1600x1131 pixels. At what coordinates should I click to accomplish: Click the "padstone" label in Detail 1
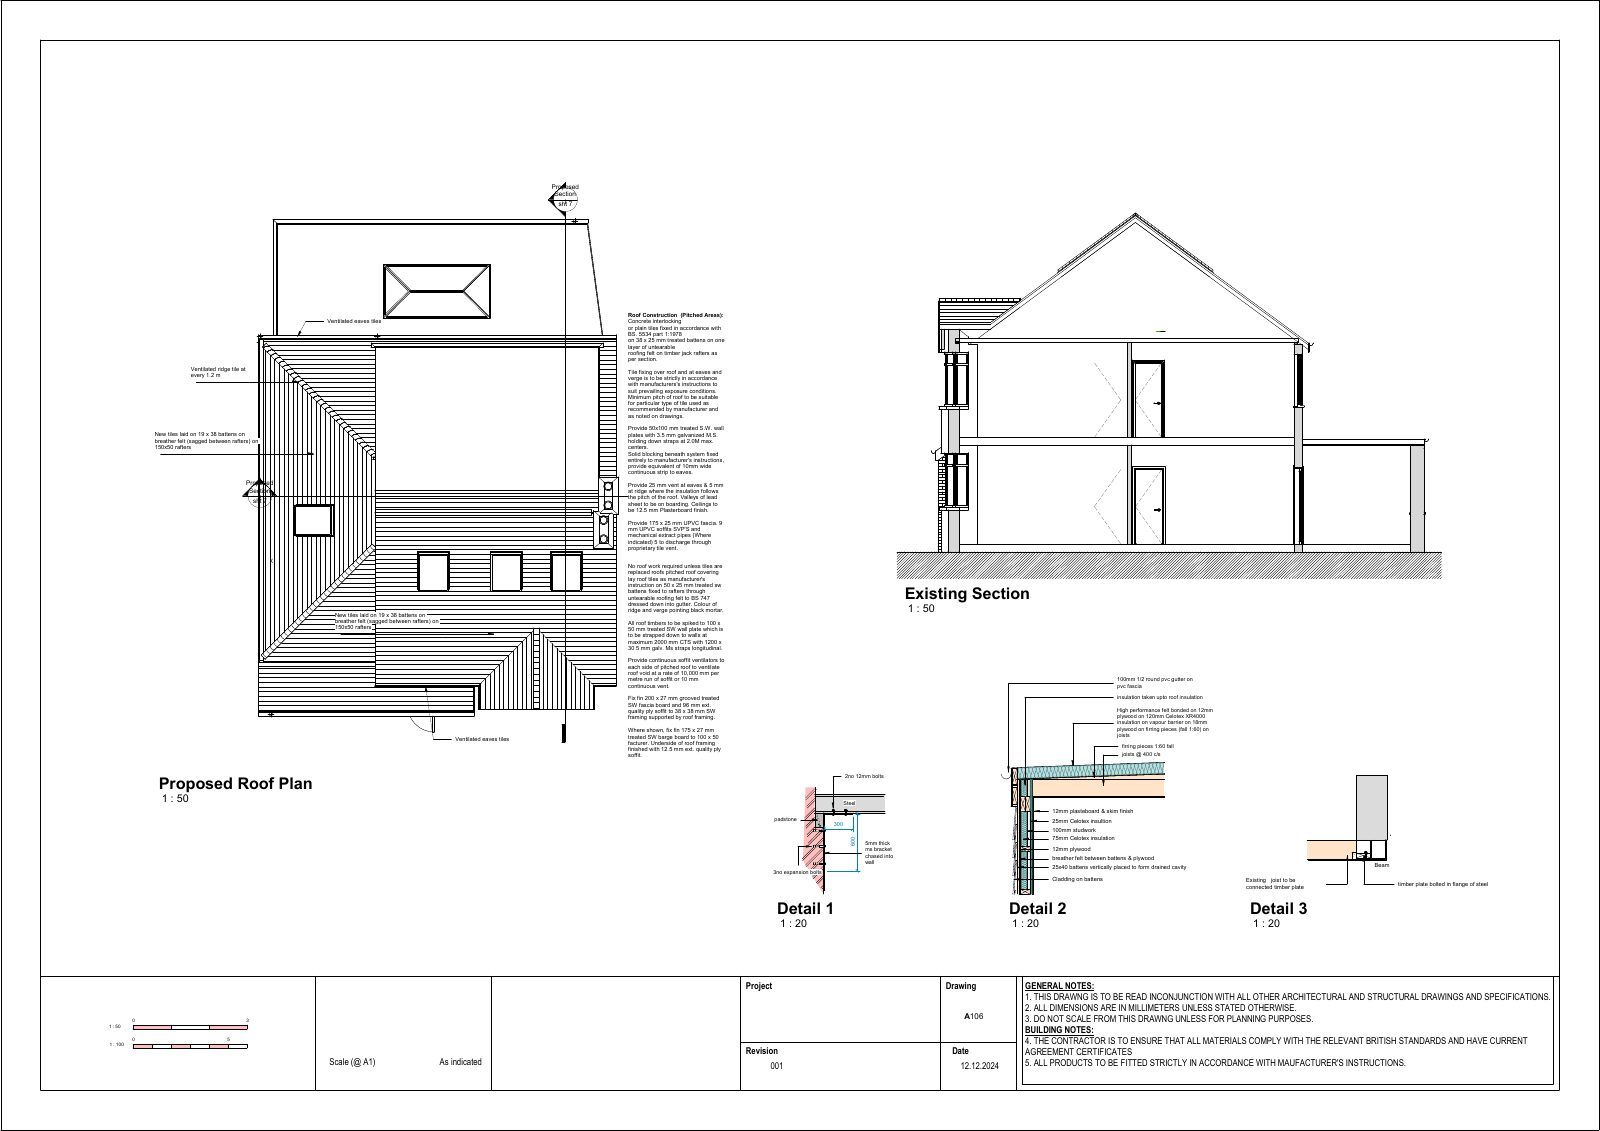(785, 818)
